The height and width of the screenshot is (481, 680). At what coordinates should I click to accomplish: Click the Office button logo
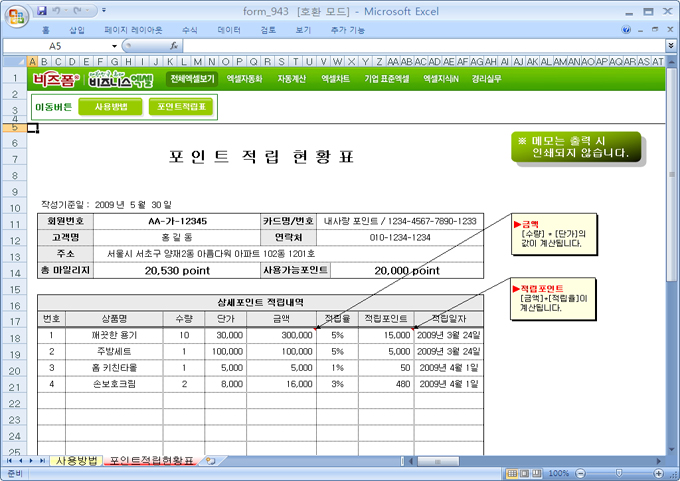tap(15, 15)
